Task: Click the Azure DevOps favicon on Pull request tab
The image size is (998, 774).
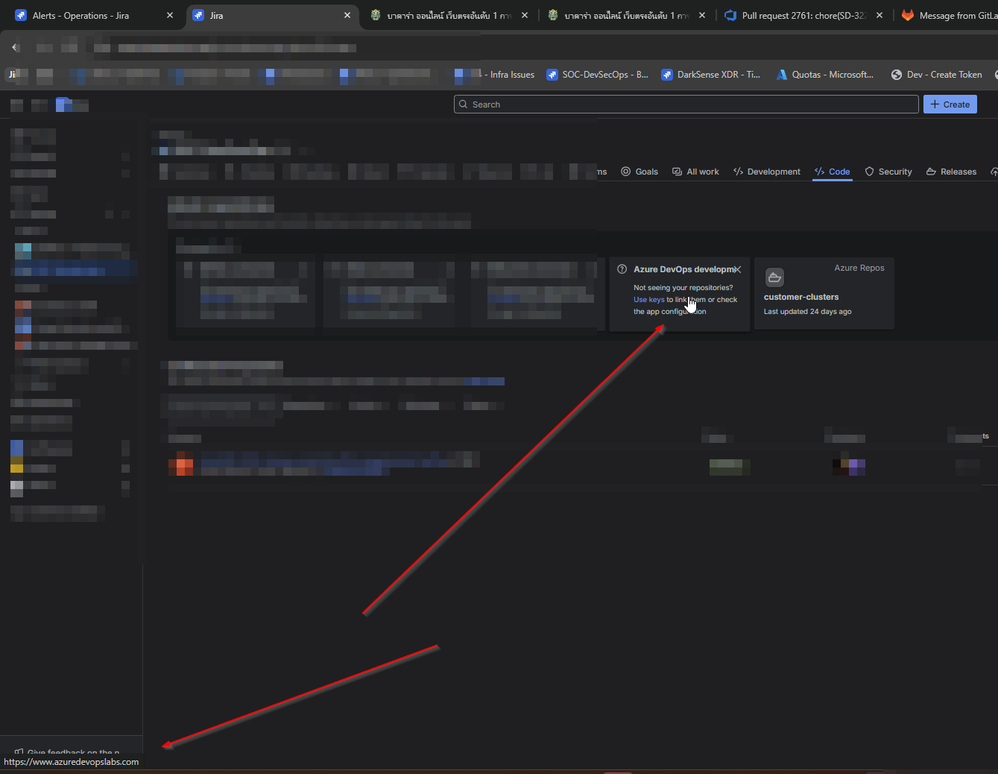Action: 730,15
